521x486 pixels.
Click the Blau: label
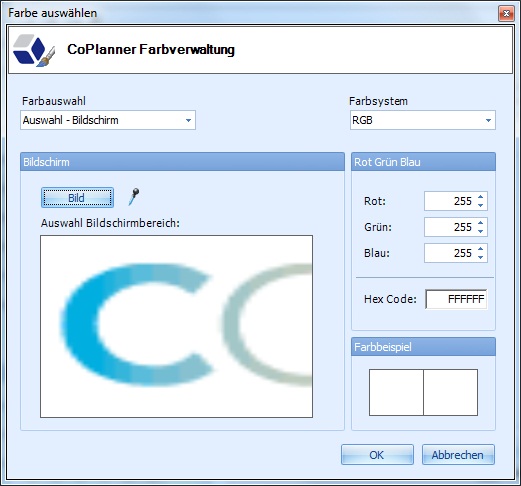377,253
